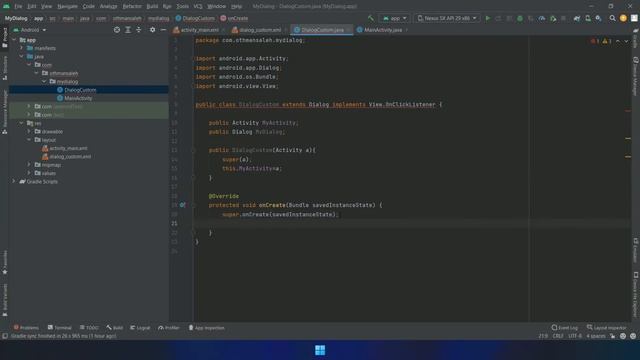
Task: Toggle the Emulator right side tab
Action: pos(636,251)
